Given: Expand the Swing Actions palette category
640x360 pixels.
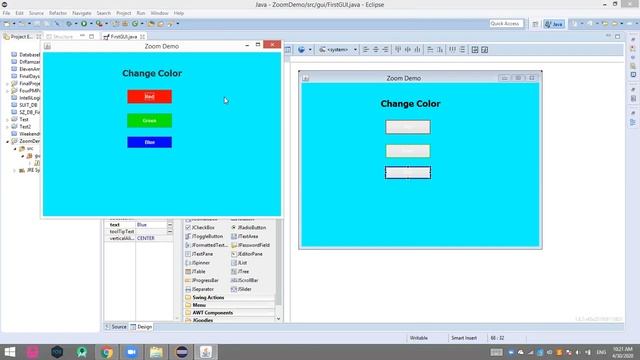Looking at the screenshot, I should click(x=229, y=298).
